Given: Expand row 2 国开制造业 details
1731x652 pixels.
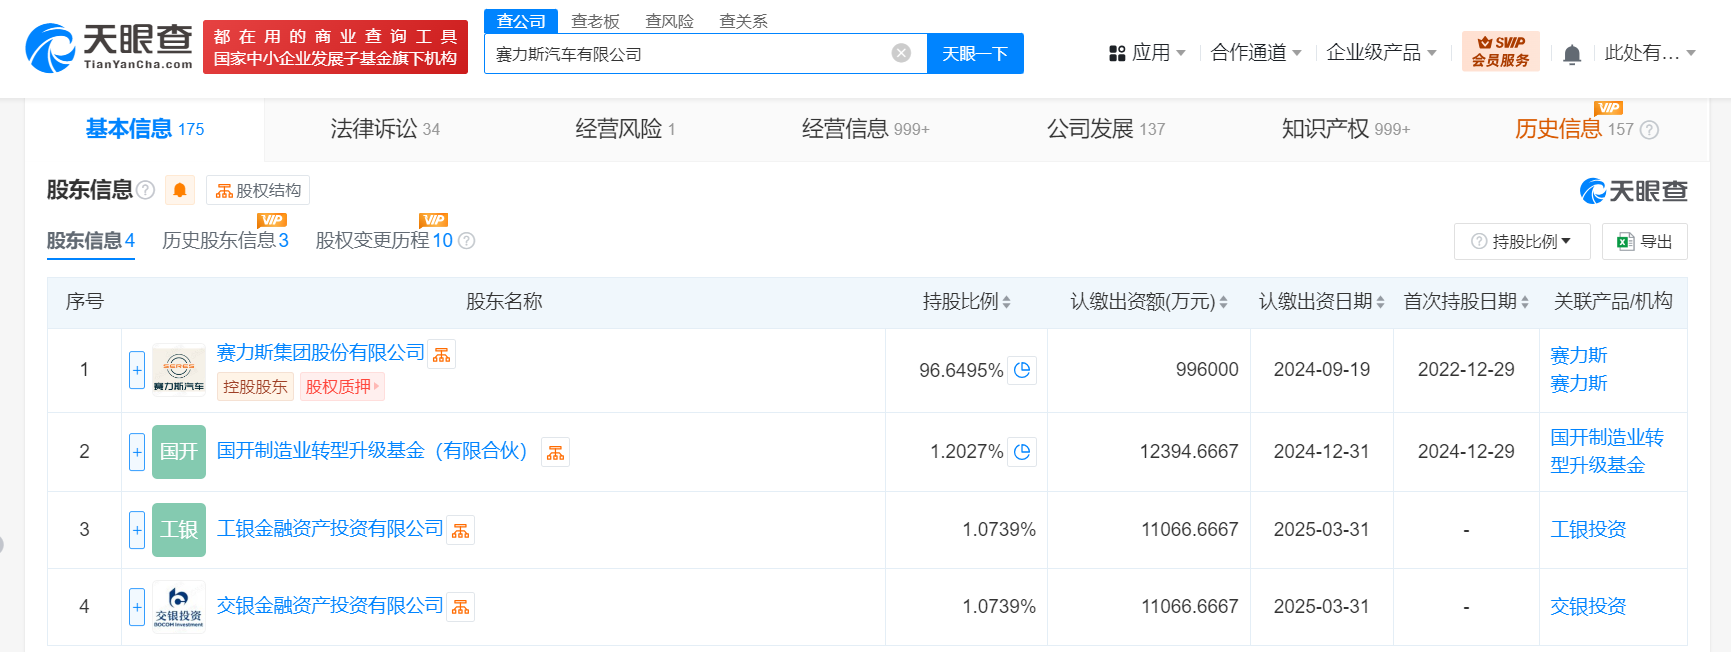Looking at the screenshot, I should (137, 452).
